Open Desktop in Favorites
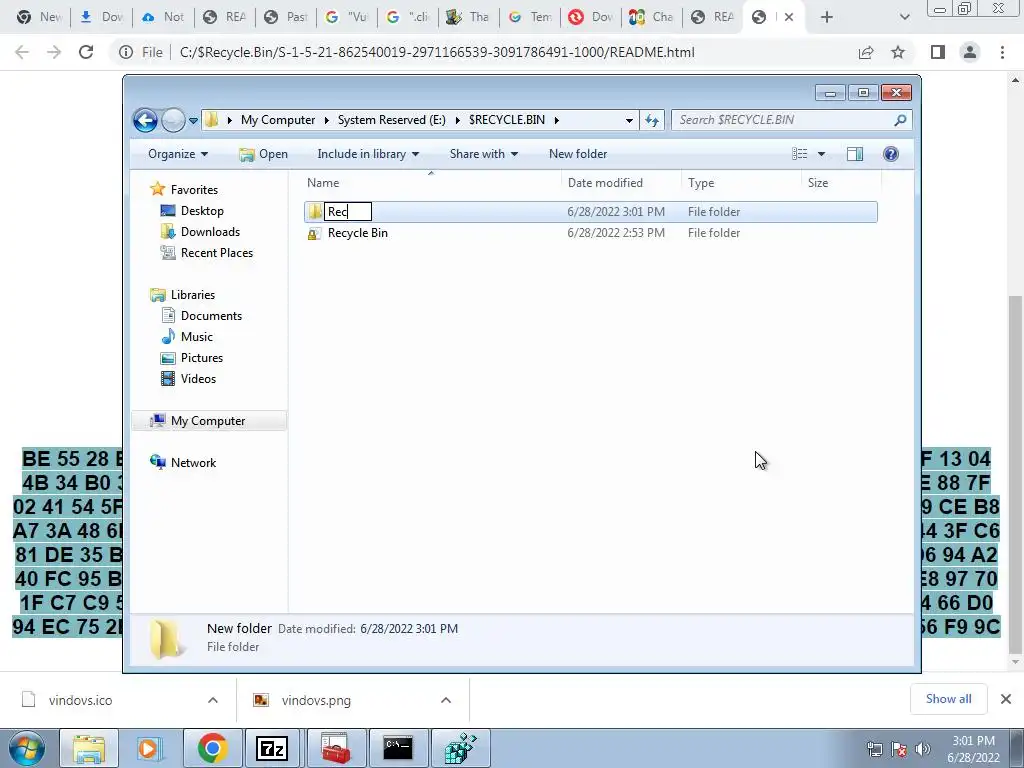 coord(202,211)
